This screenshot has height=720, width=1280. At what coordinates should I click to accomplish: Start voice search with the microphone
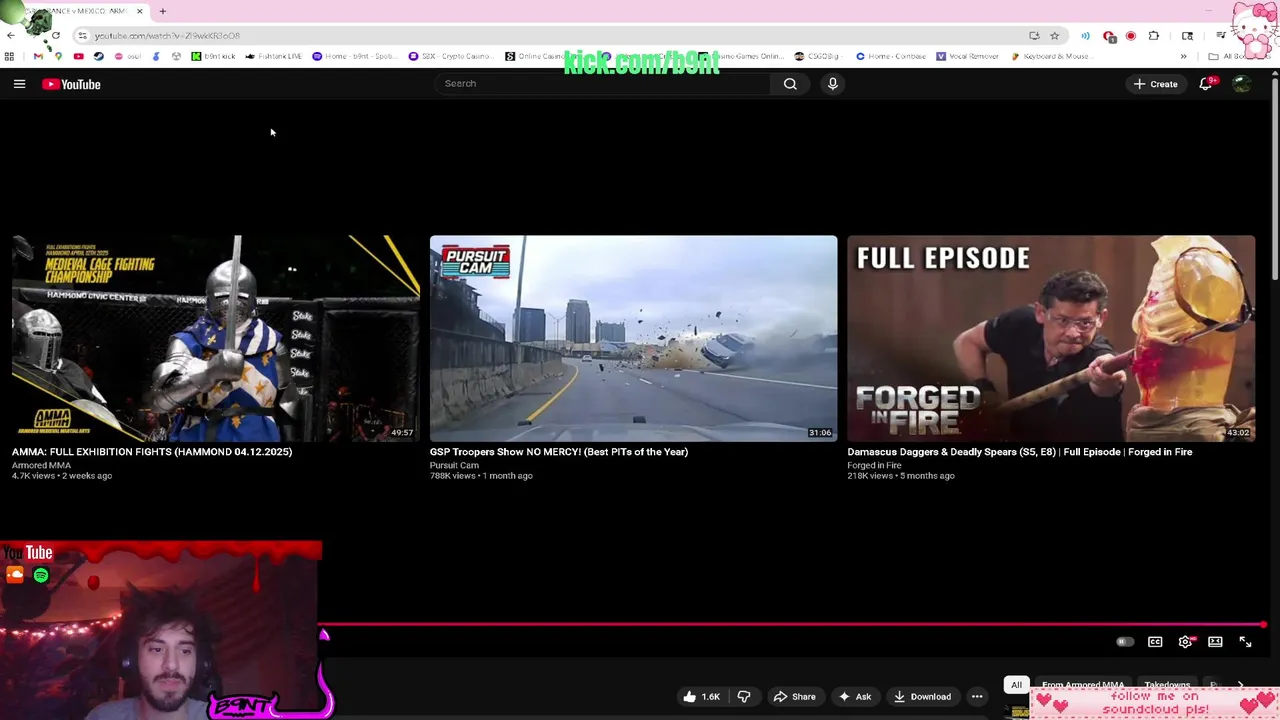coord(832,84)
